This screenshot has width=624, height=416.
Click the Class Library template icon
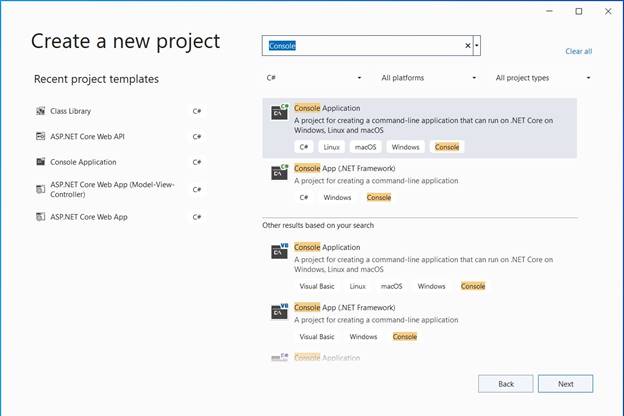(x=41, y=111)
